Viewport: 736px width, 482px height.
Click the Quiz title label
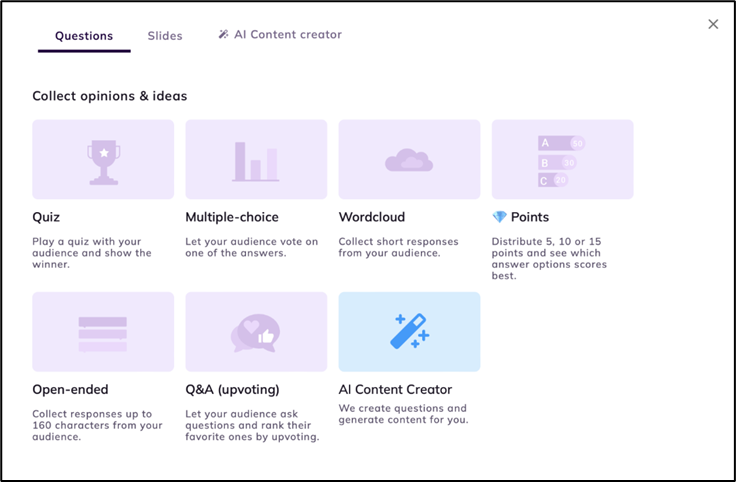[x=46, y=217]
